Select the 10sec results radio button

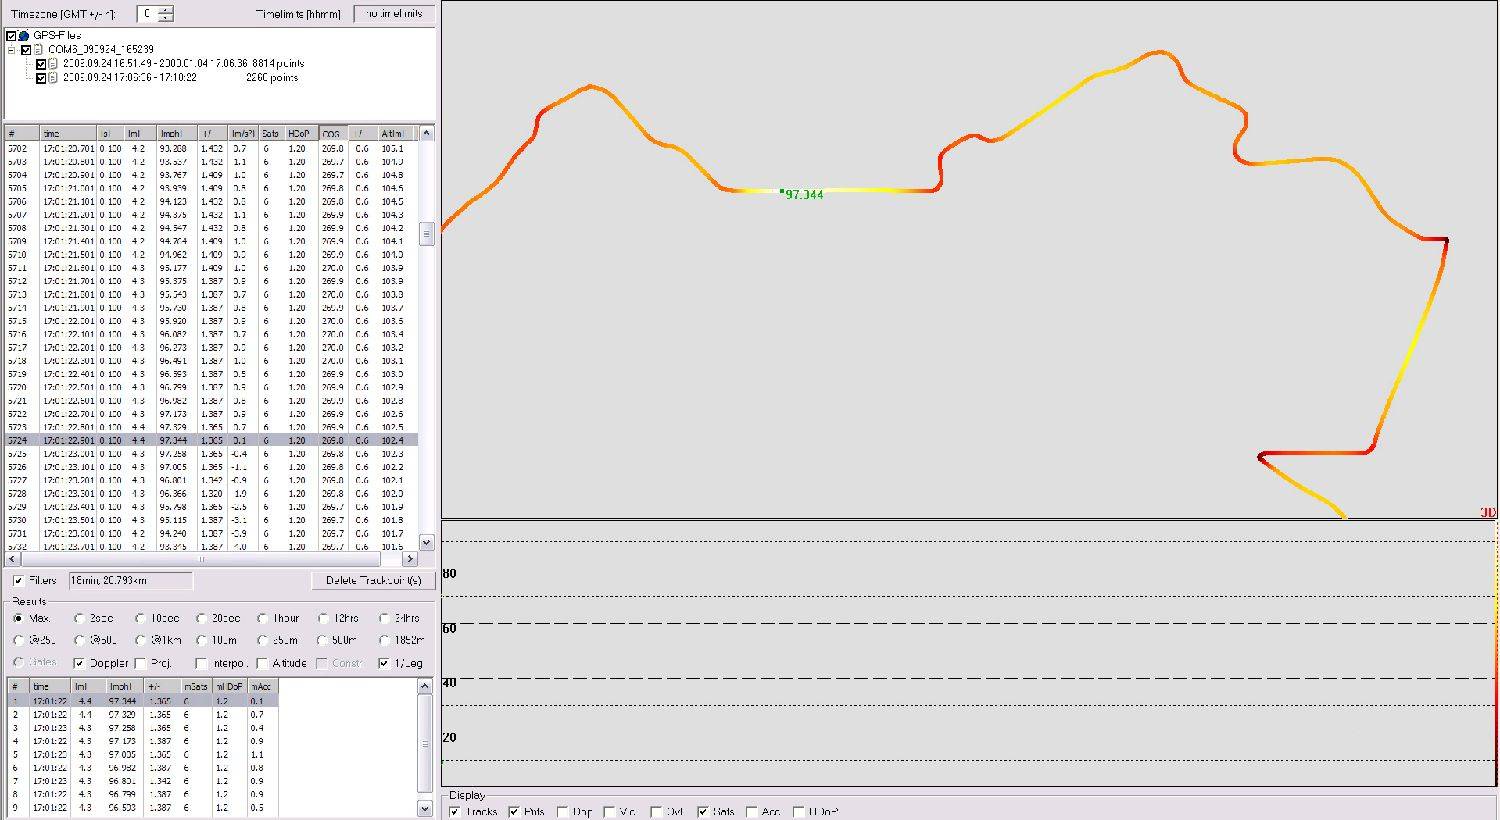pos(141,619)
